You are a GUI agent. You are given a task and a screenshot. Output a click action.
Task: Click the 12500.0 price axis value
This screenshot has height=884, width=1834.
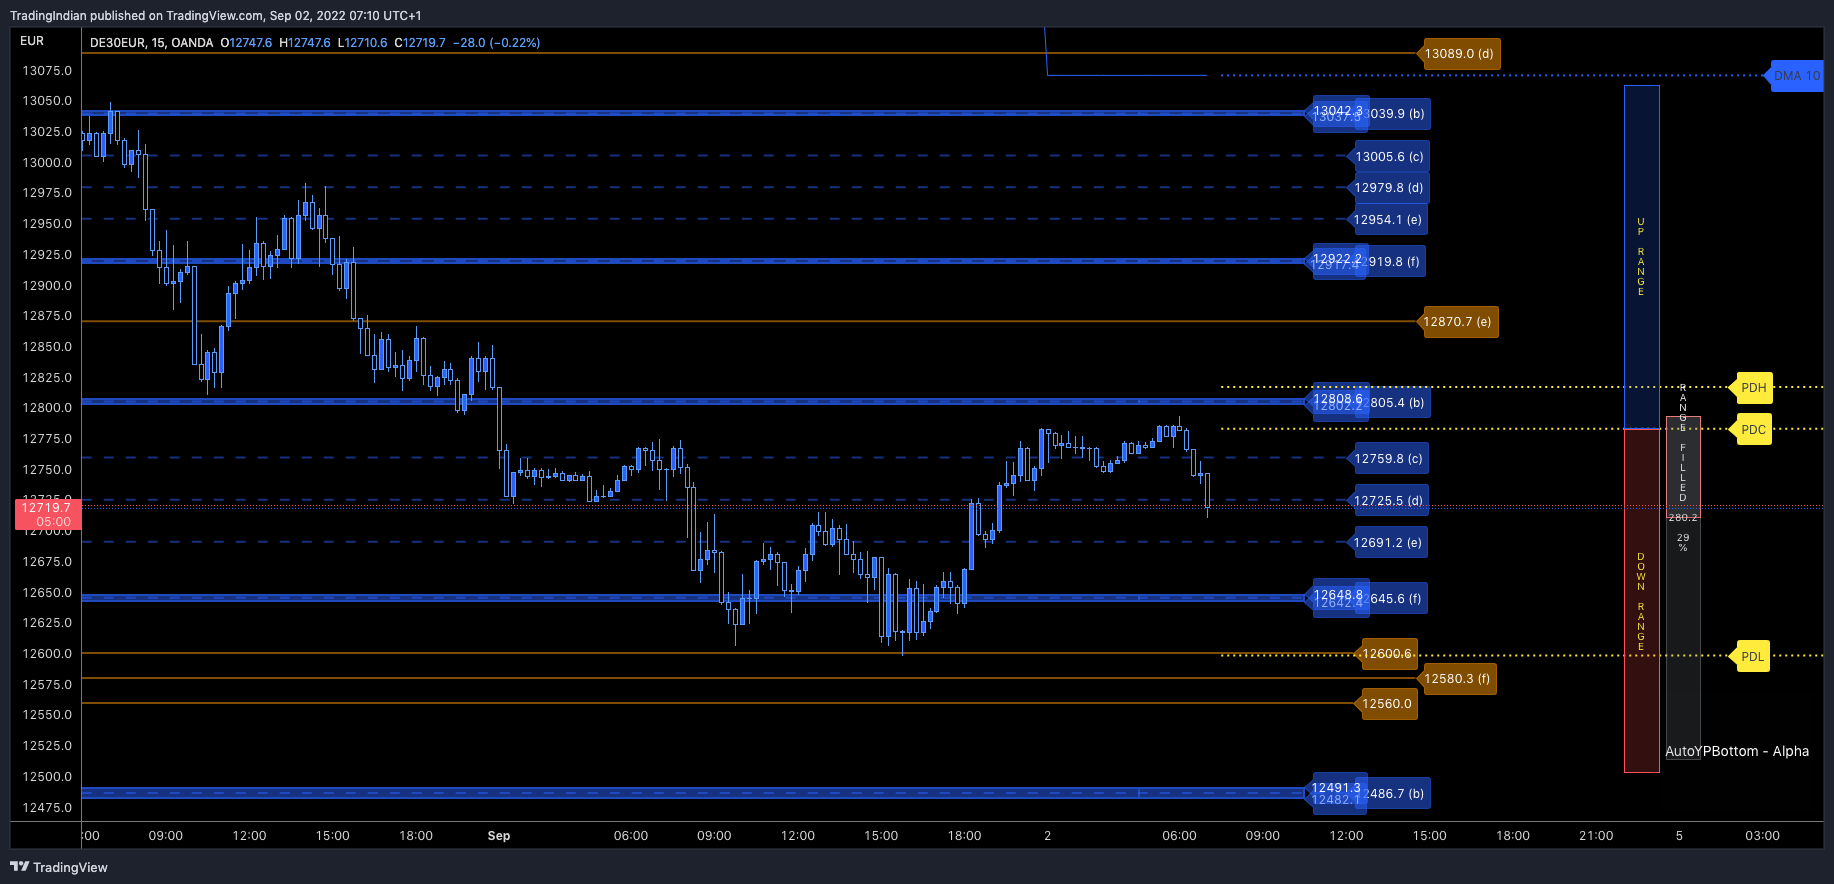point(47,777)
